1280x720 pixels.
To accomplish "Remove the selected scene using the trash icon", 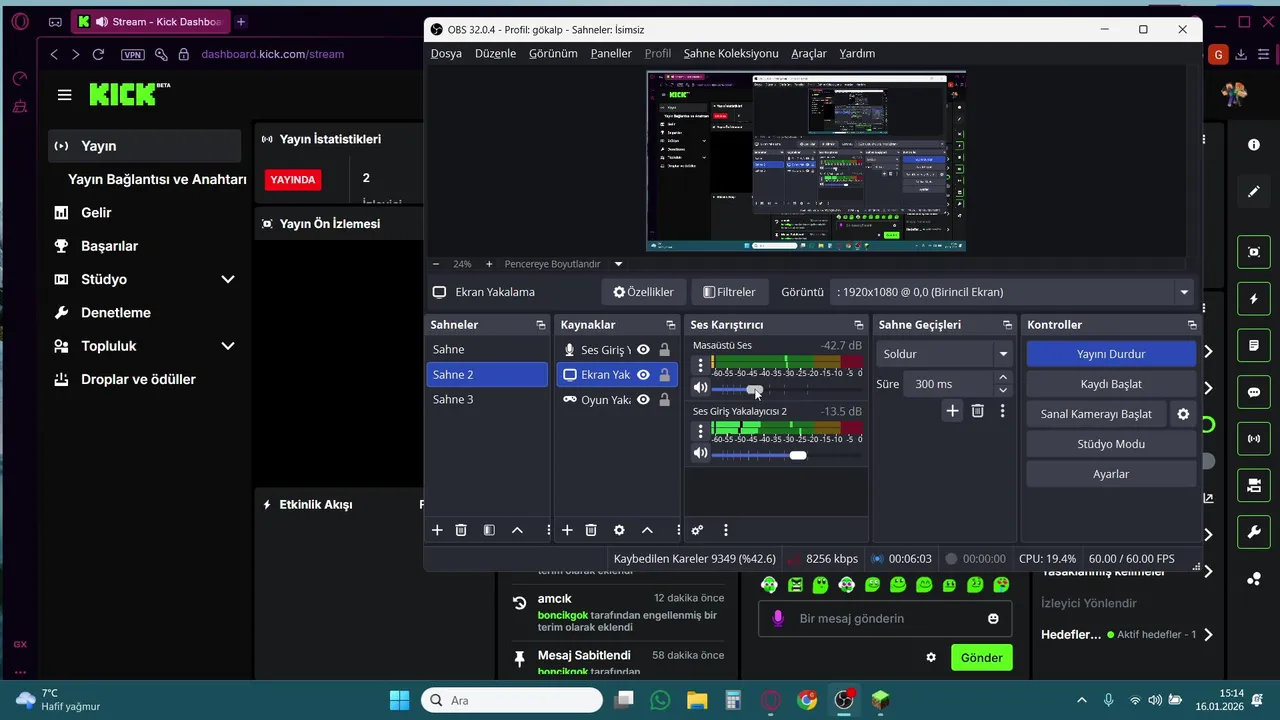I will (x=461, y=530).
